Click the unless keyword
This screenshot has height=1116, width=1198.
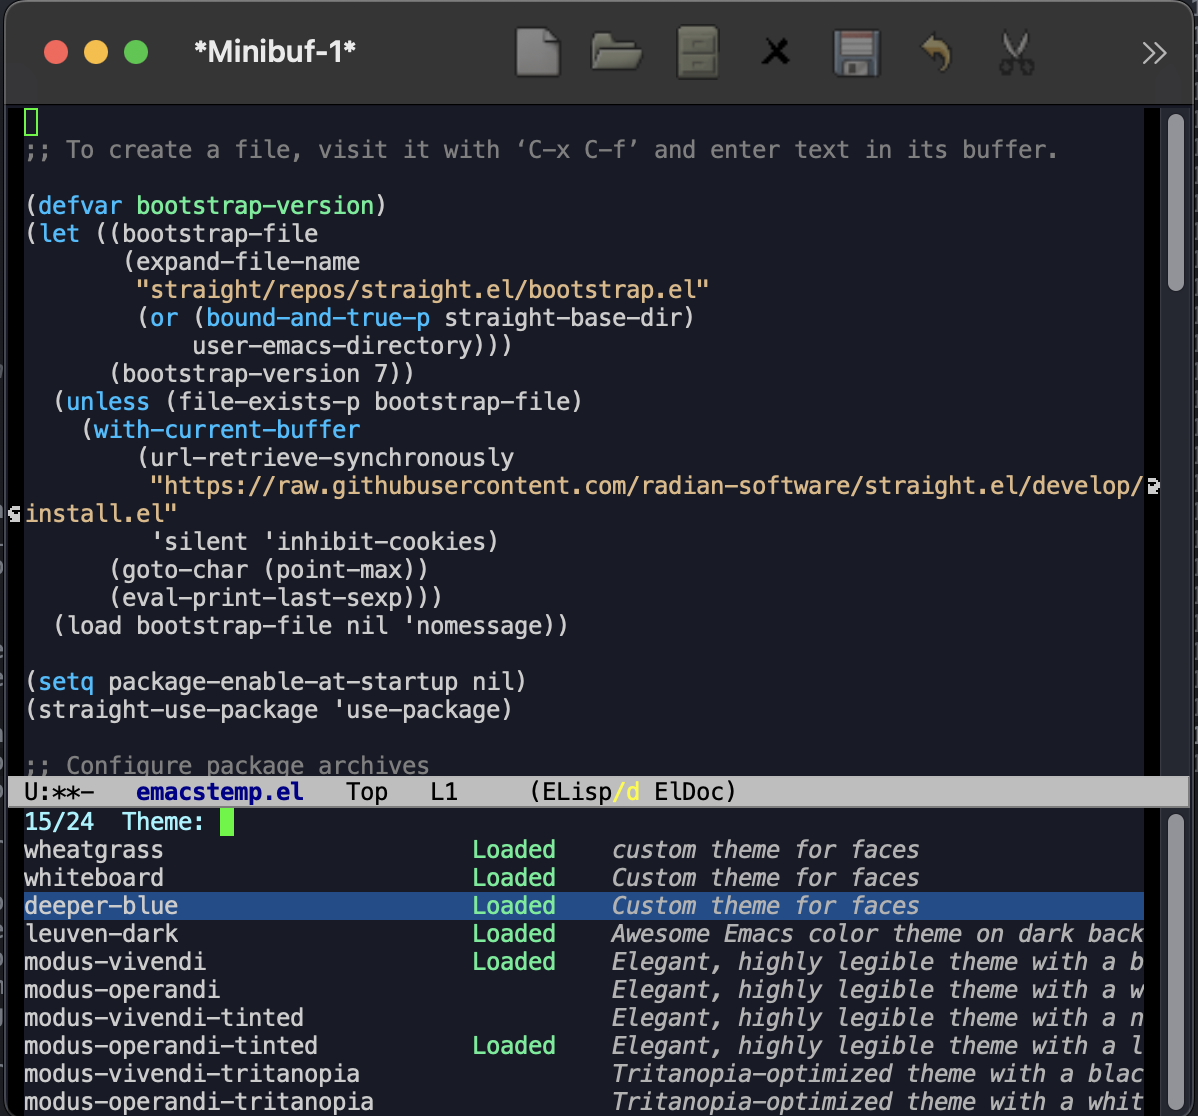point(108,402)
